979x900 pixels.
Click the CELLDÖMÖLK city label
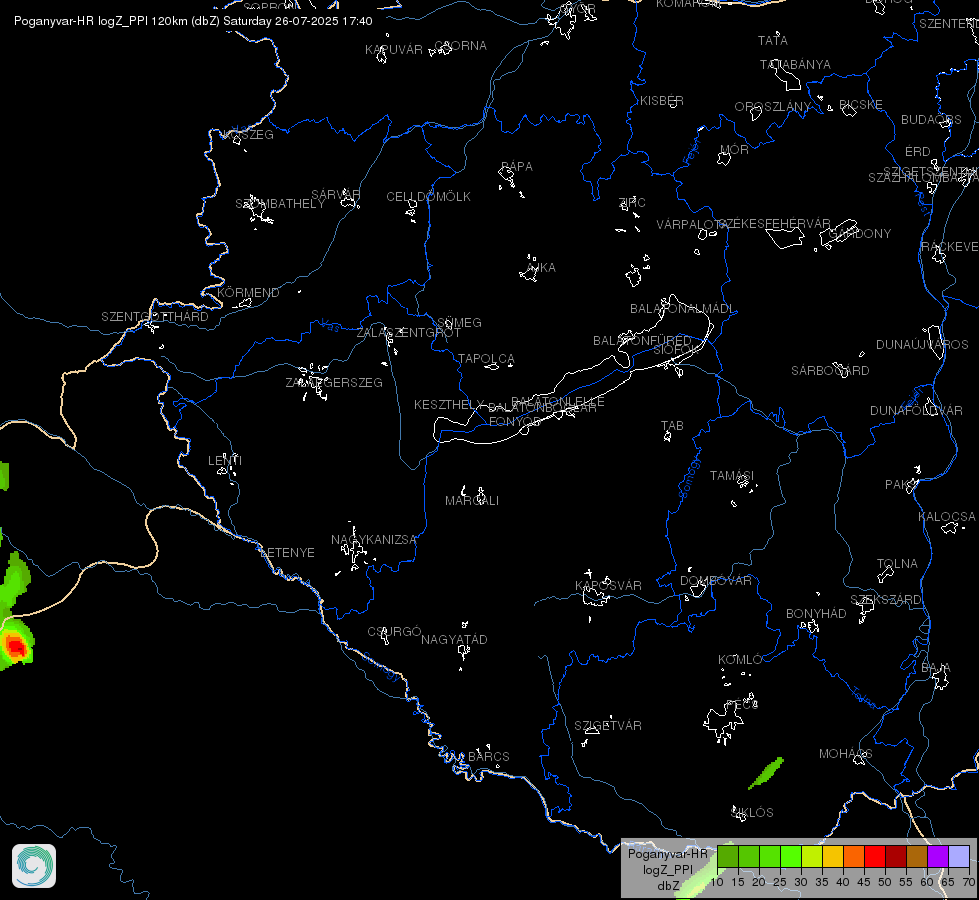[428, 197]
